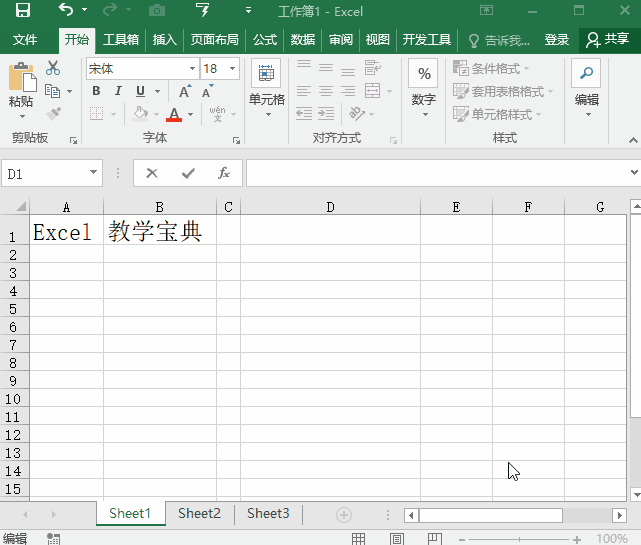Open the font size dropdown showing 18
The width and height of the screenshot is (641, 545).
point(233,68)
